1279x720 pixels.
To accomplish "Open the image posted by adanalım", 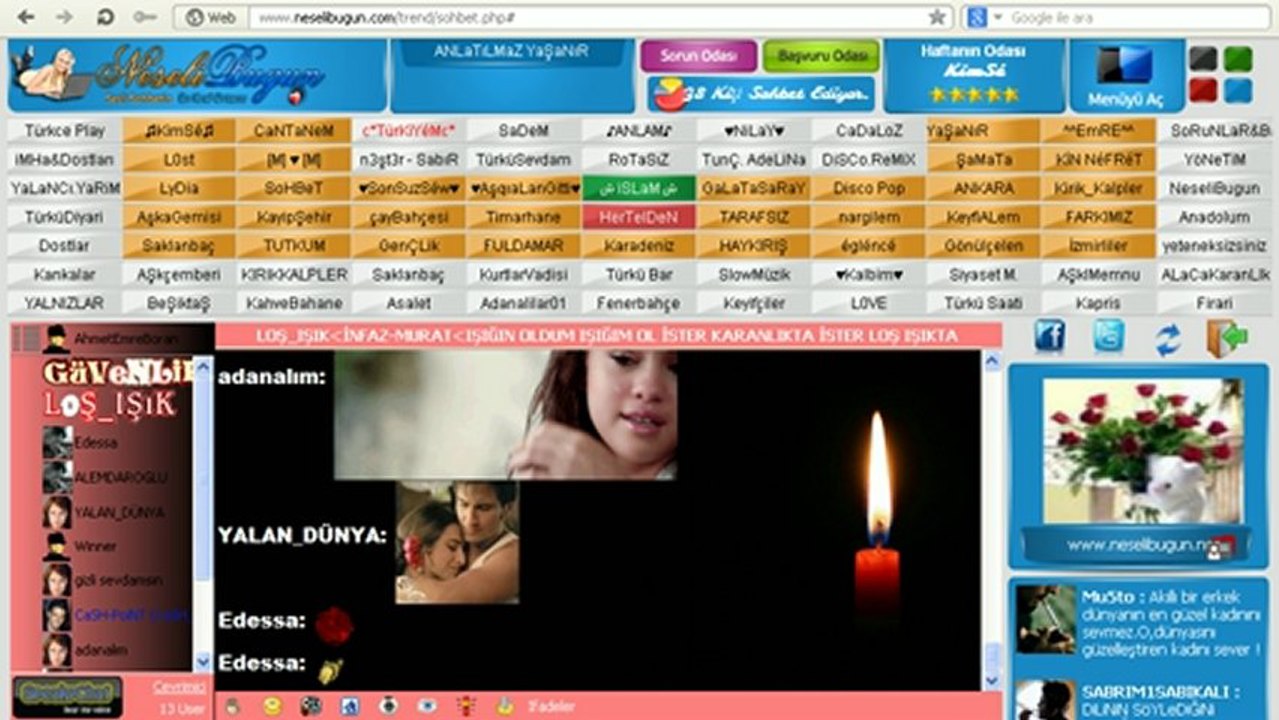I will [x=505, y=414].
